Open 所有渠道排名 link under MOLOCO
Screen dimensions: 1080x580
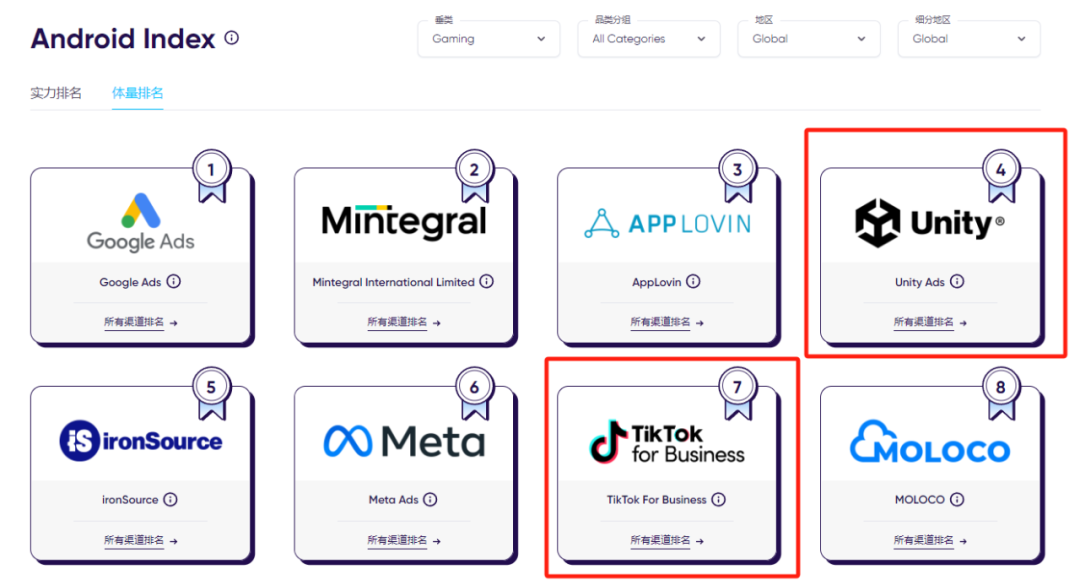[x=930, y=541]
